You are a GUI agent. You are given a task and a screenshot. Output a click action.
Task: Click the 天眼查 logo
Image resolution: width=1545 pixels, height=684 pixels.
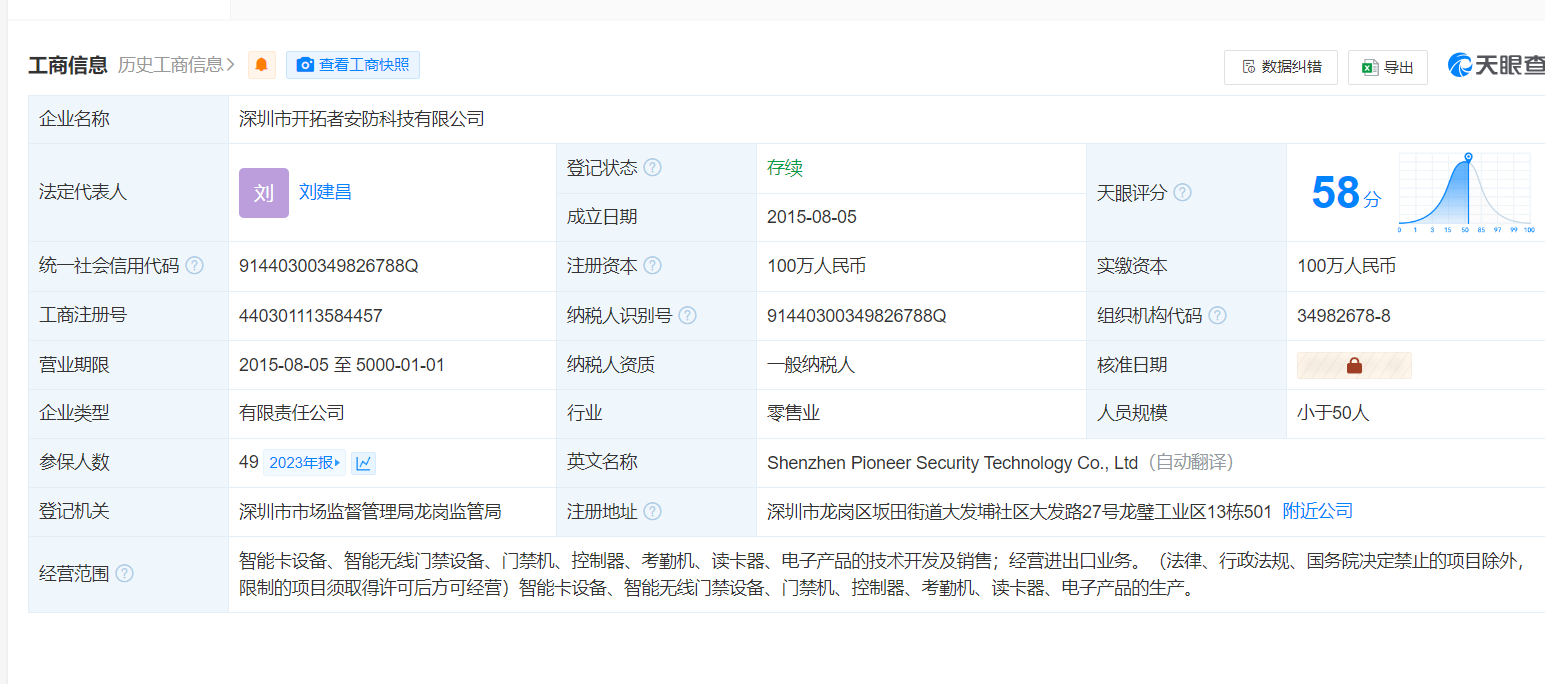1496,66
